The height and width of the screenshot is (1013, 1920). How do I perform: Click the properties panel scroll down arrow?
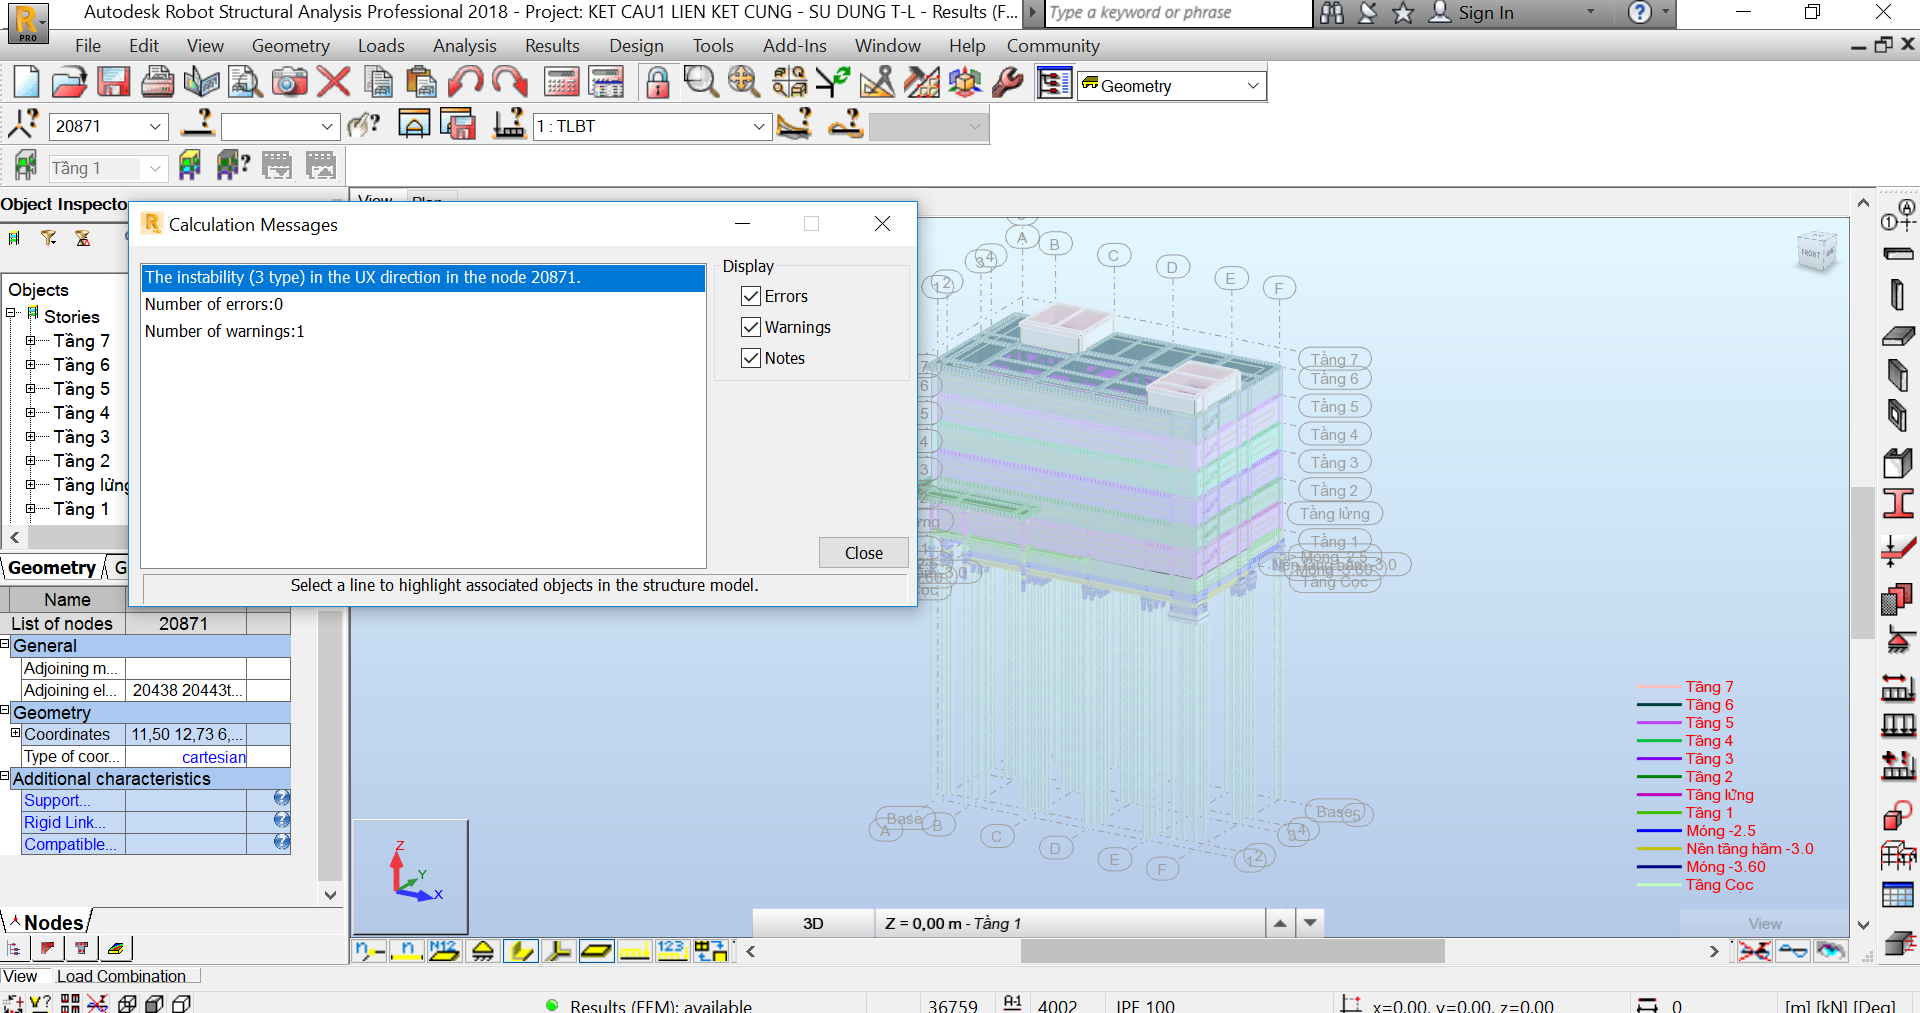[x=330, y=895]
